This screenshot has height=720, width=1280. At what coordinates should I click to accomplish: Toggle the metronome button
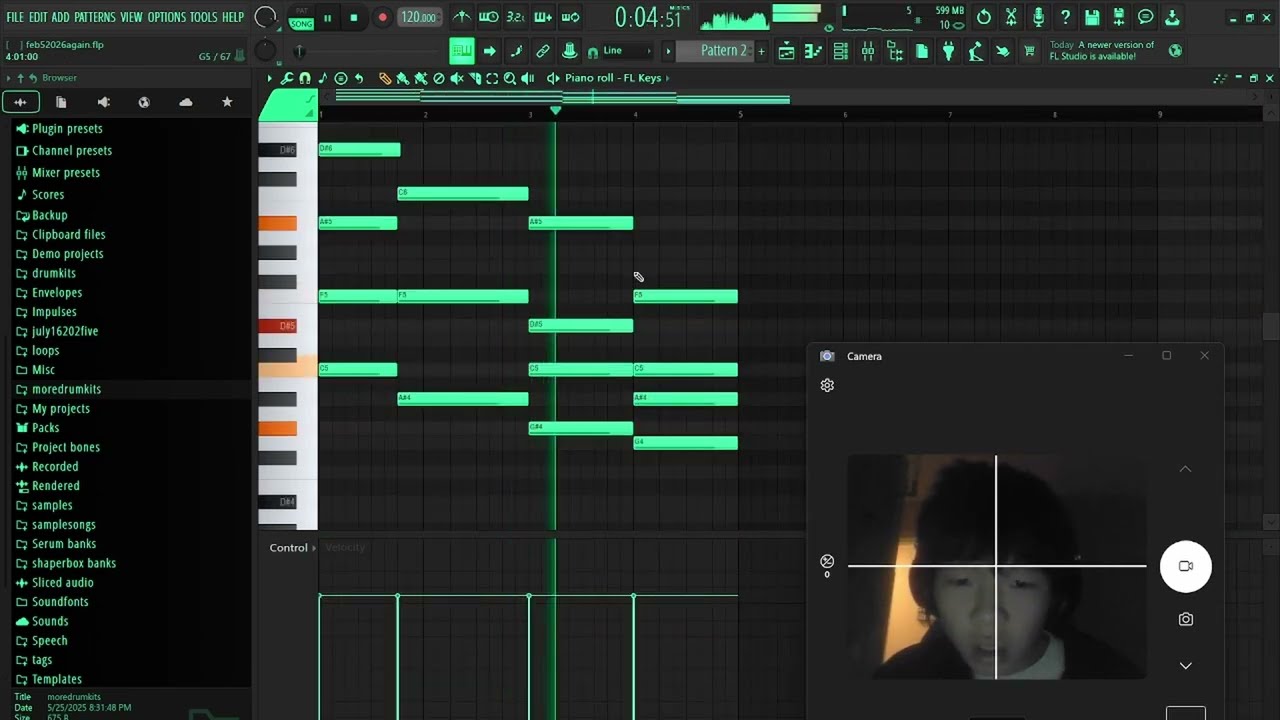pyautogui.click(x=462, y=17)
